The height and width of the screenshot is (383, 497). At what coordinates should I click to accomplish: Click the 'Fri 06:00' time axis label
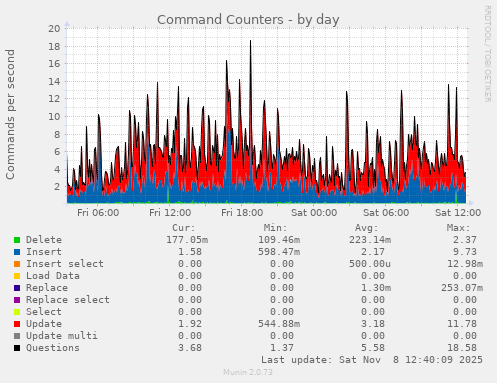click(98, 212)
